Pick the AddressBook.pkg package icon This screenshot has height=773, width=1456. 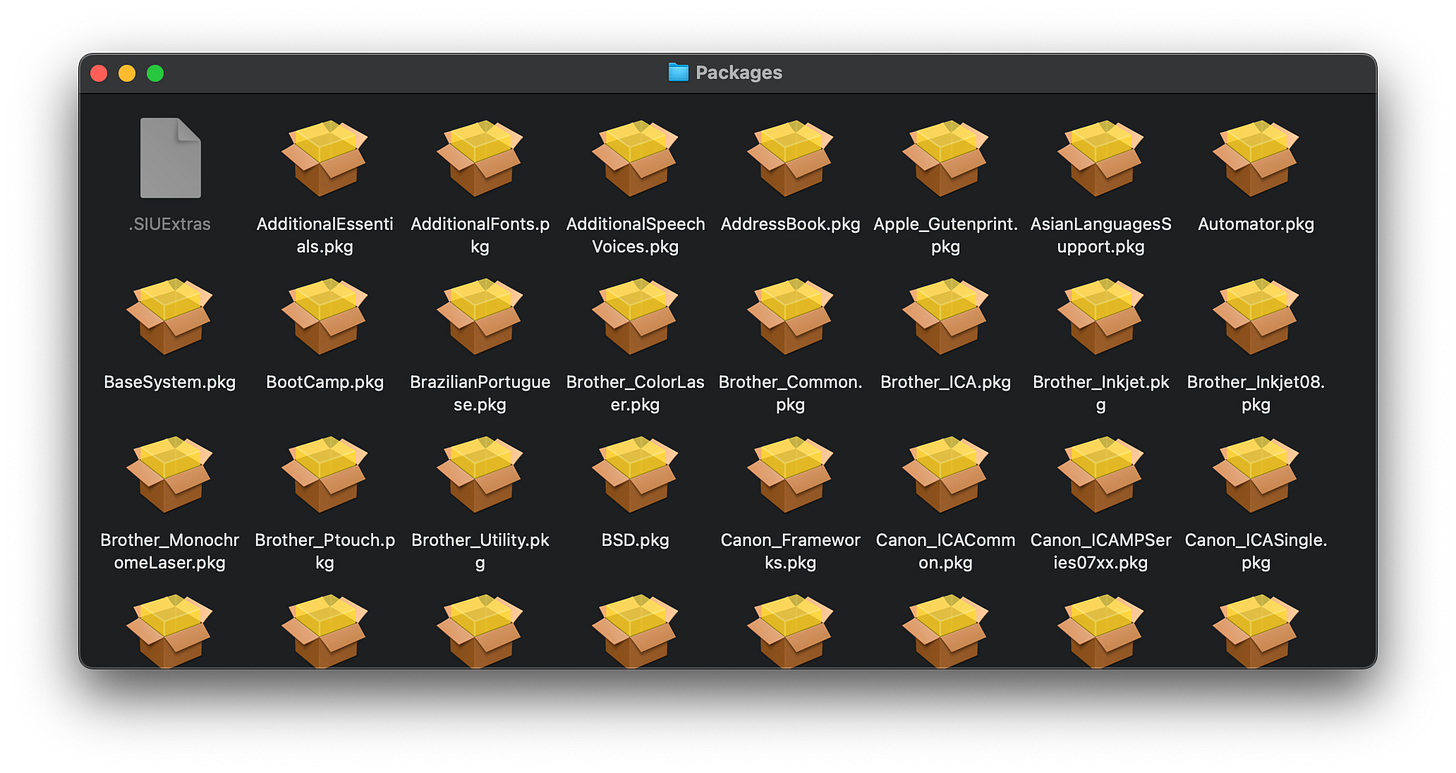tap(790, 158)
